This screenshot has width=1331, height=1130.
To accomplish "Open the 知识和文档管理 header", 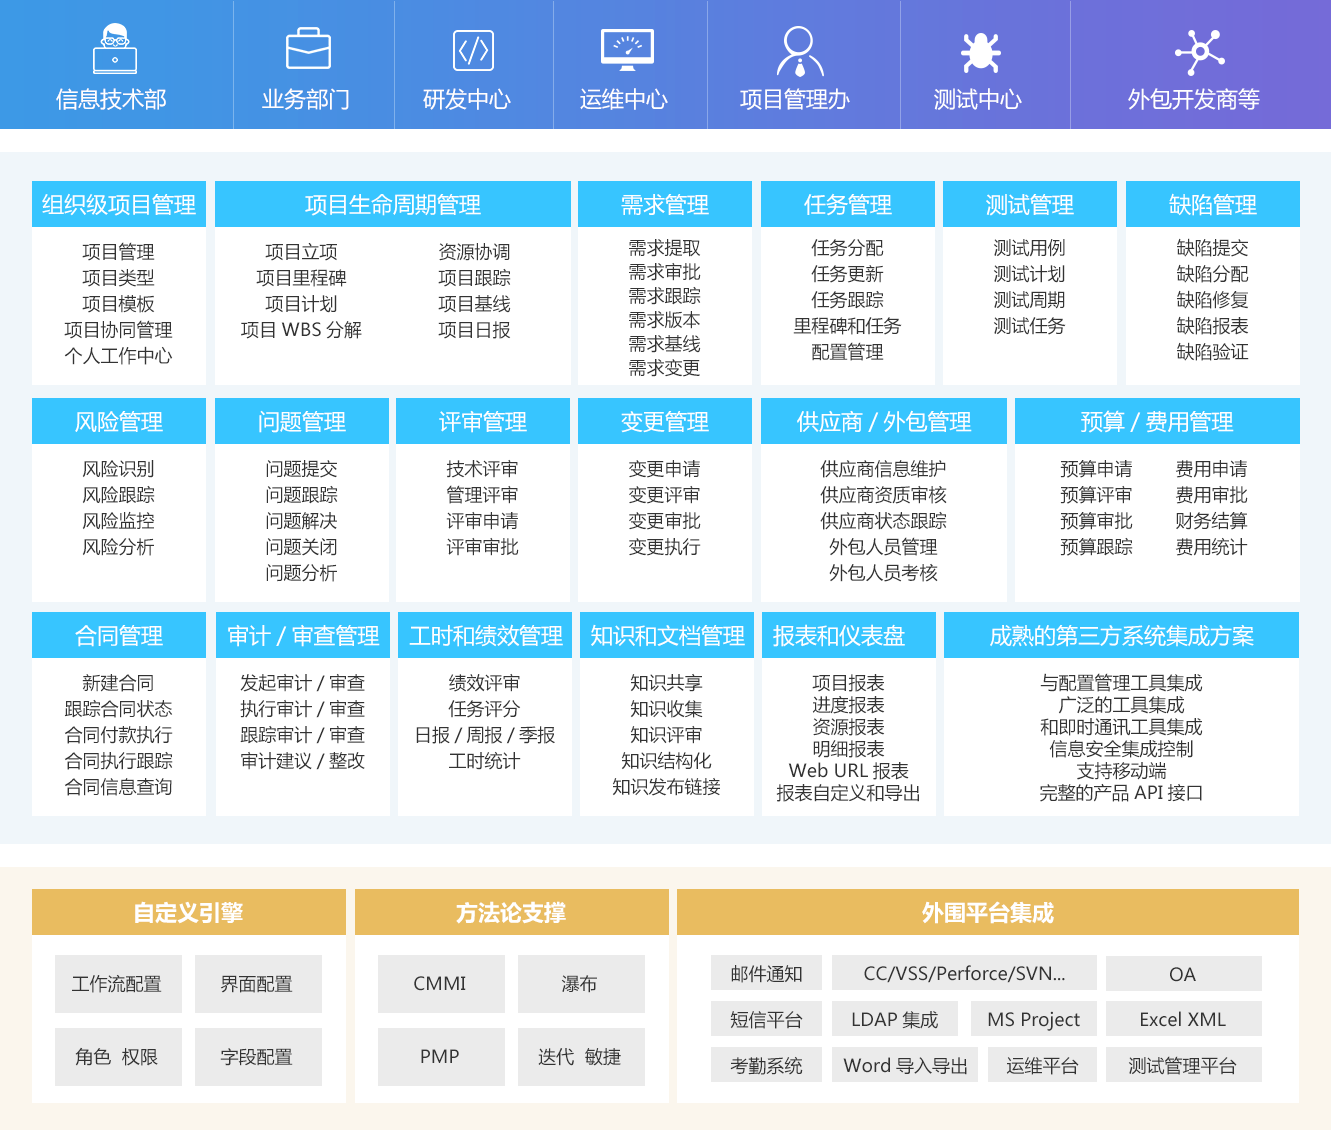I will [x=667, y=635].
